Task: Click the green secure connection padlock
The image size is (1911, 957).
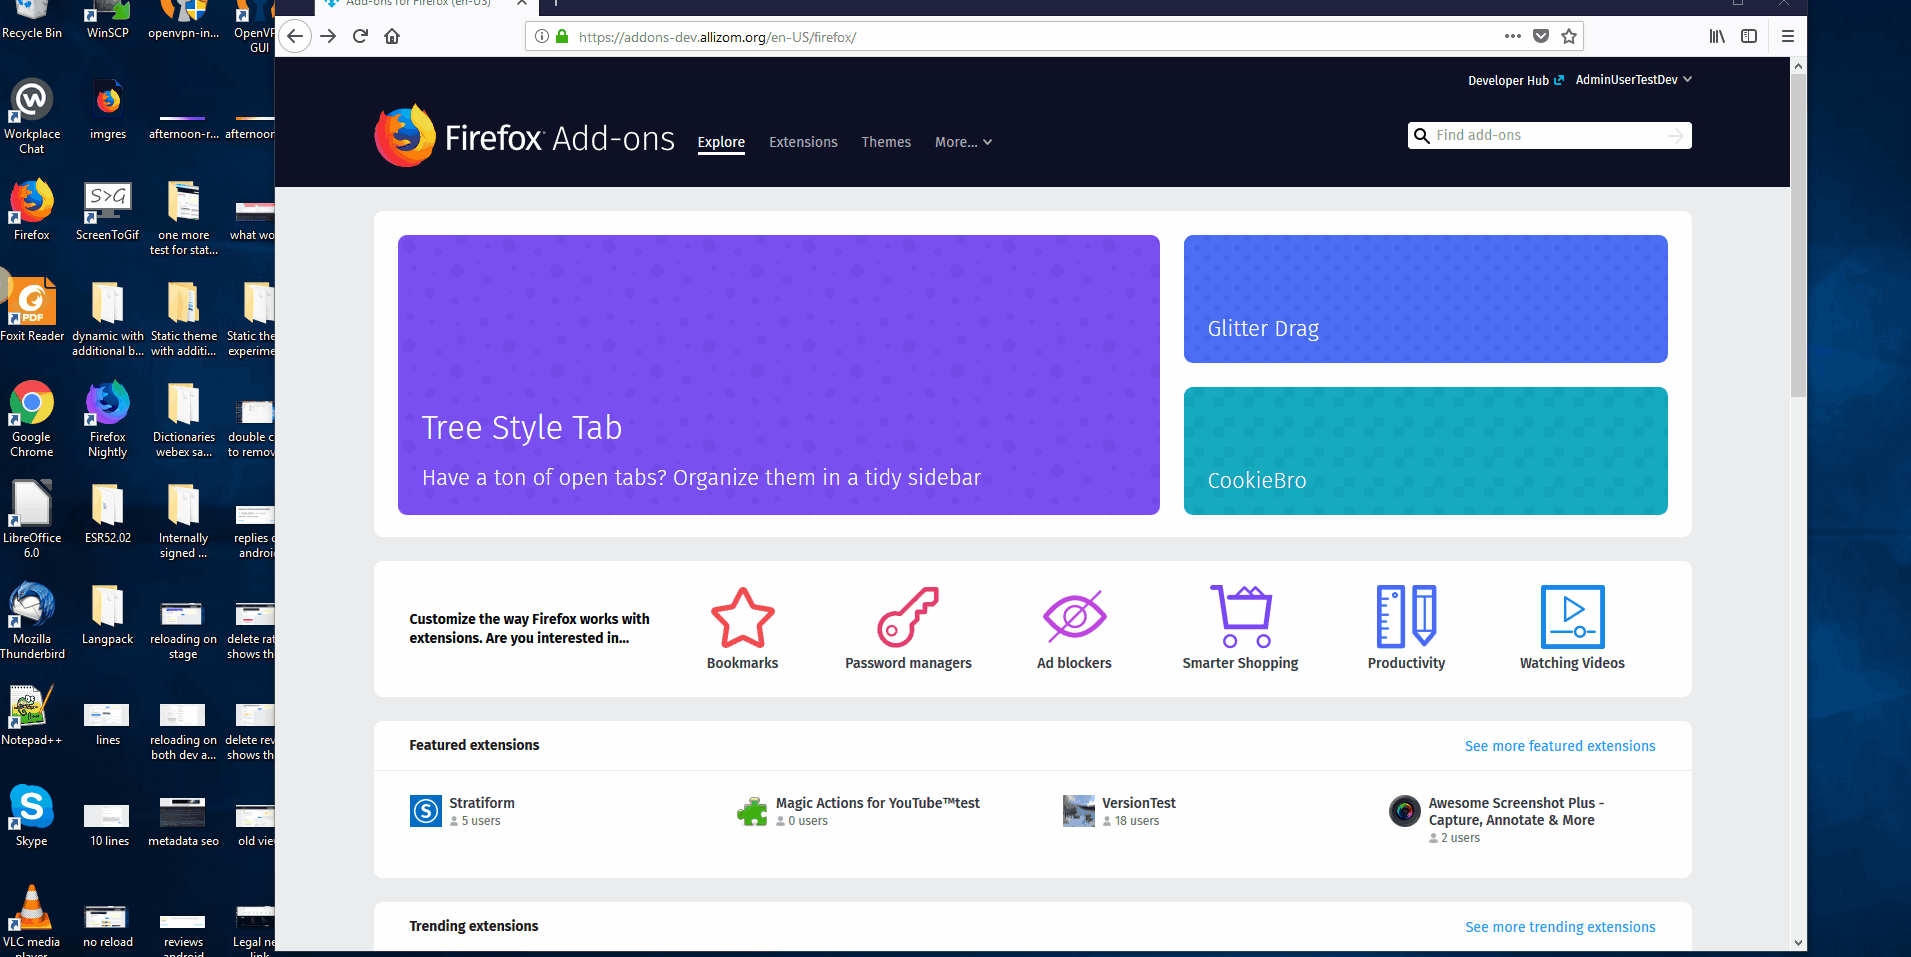Action: (x=562, y=36)
